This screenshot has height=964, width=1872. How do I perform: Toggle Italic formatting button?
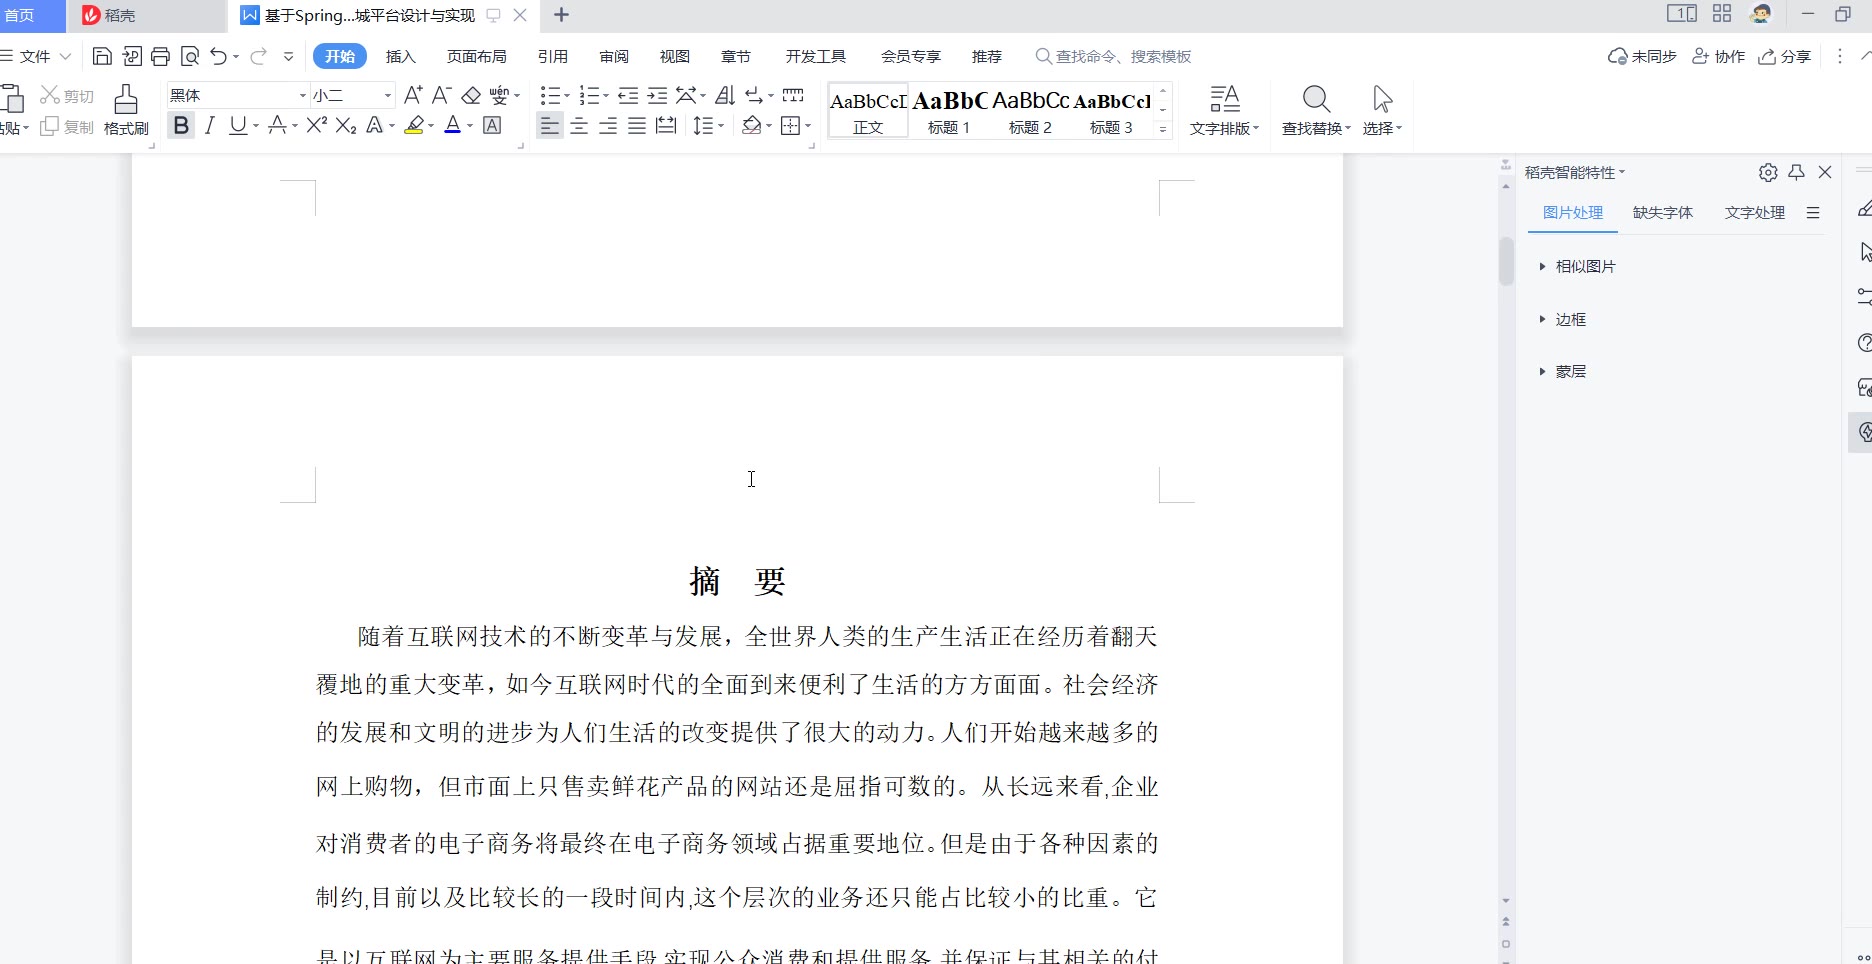pos(210,125)
